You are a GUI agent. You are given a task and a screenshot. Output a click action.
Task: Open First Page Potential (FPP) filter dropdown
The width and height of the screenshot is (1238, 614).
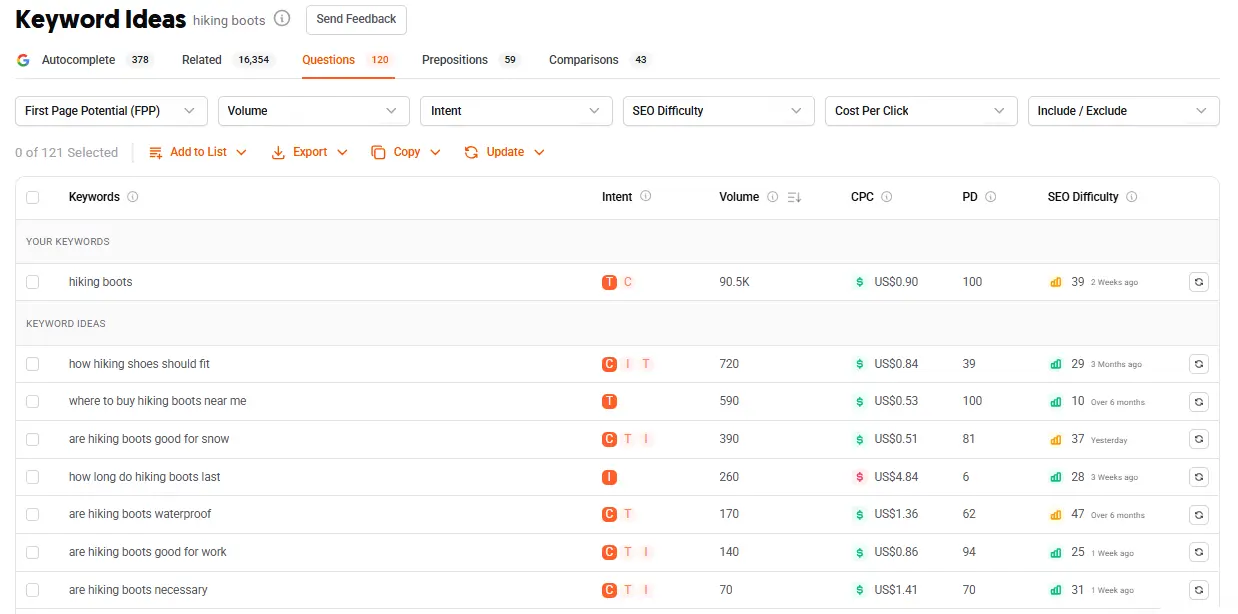[111, 111]
